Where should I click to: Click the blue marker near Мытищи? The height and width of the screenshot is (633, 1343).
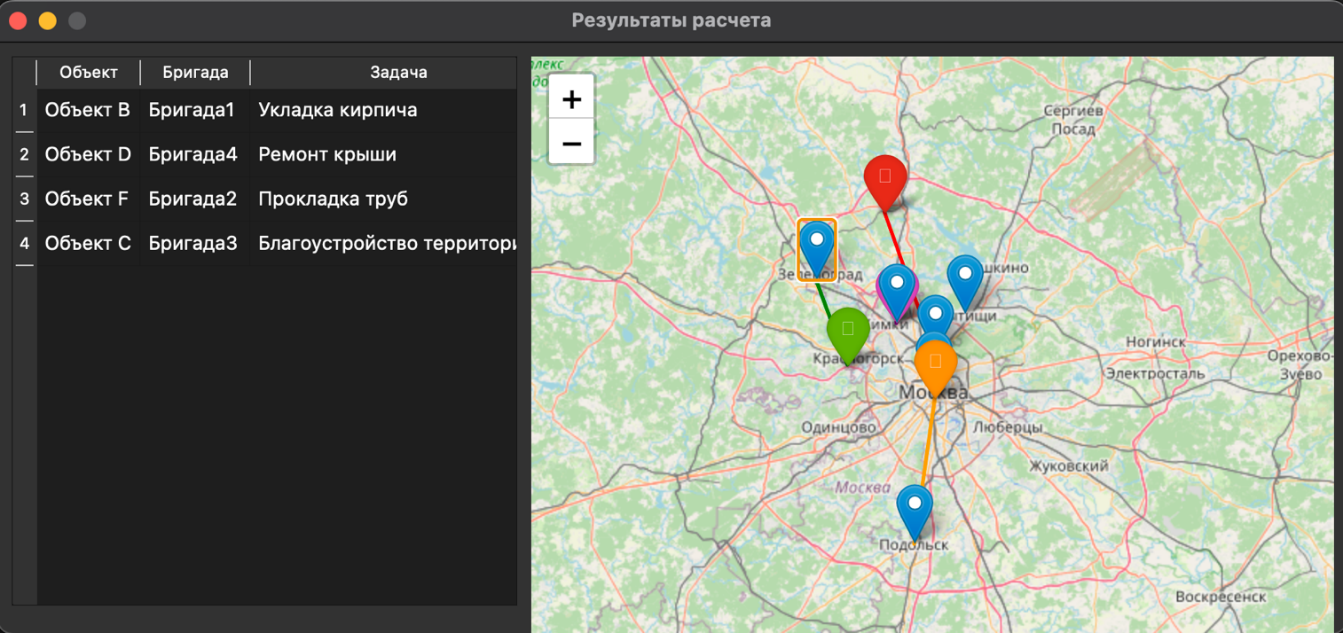935,316
